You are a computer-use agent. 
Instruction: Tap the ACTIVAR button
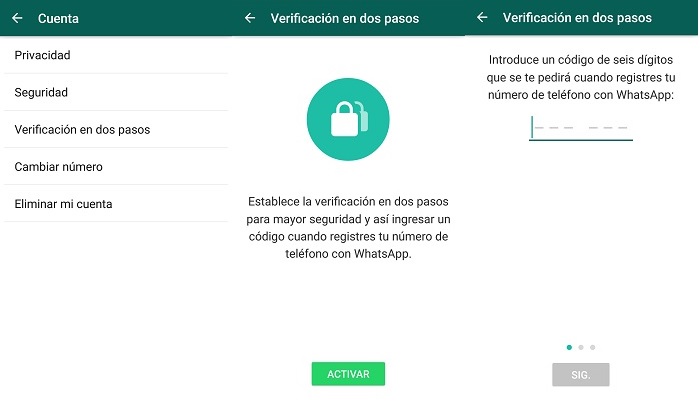(x=348, y=374)
